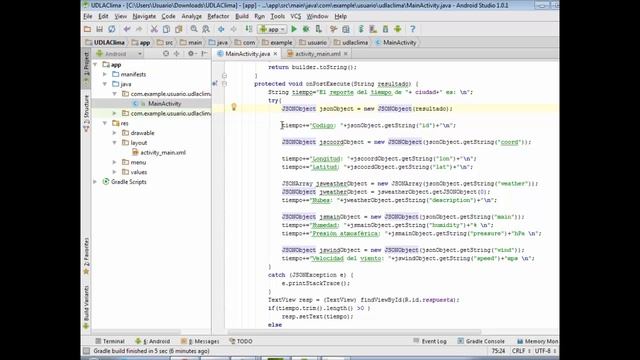
Task: Open Project panel settings gear icon
Action: tap(191, 53)
